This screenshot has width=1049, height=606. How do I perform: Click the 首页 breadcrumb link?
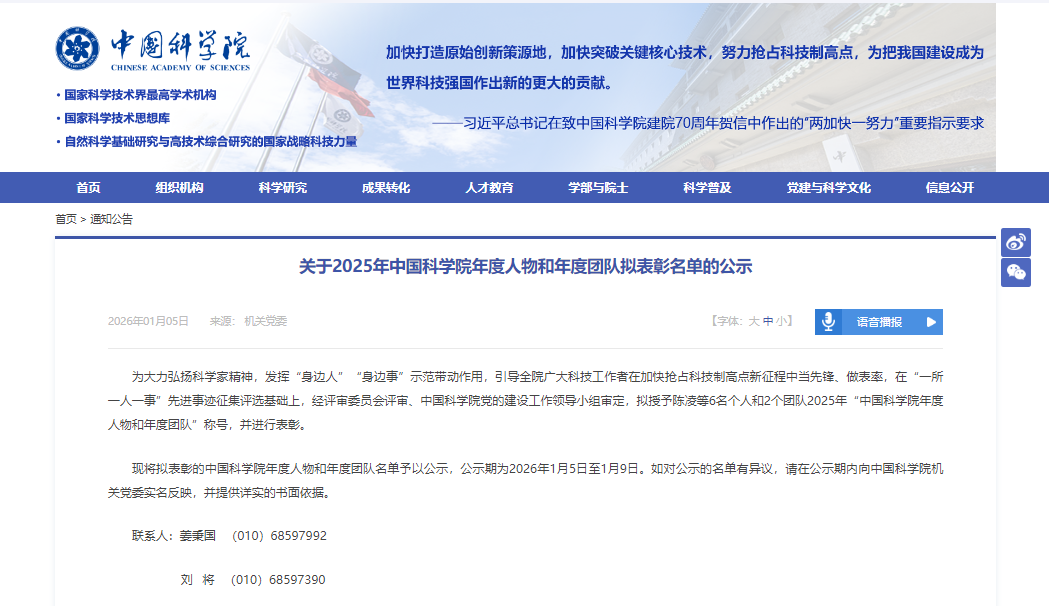65,219
